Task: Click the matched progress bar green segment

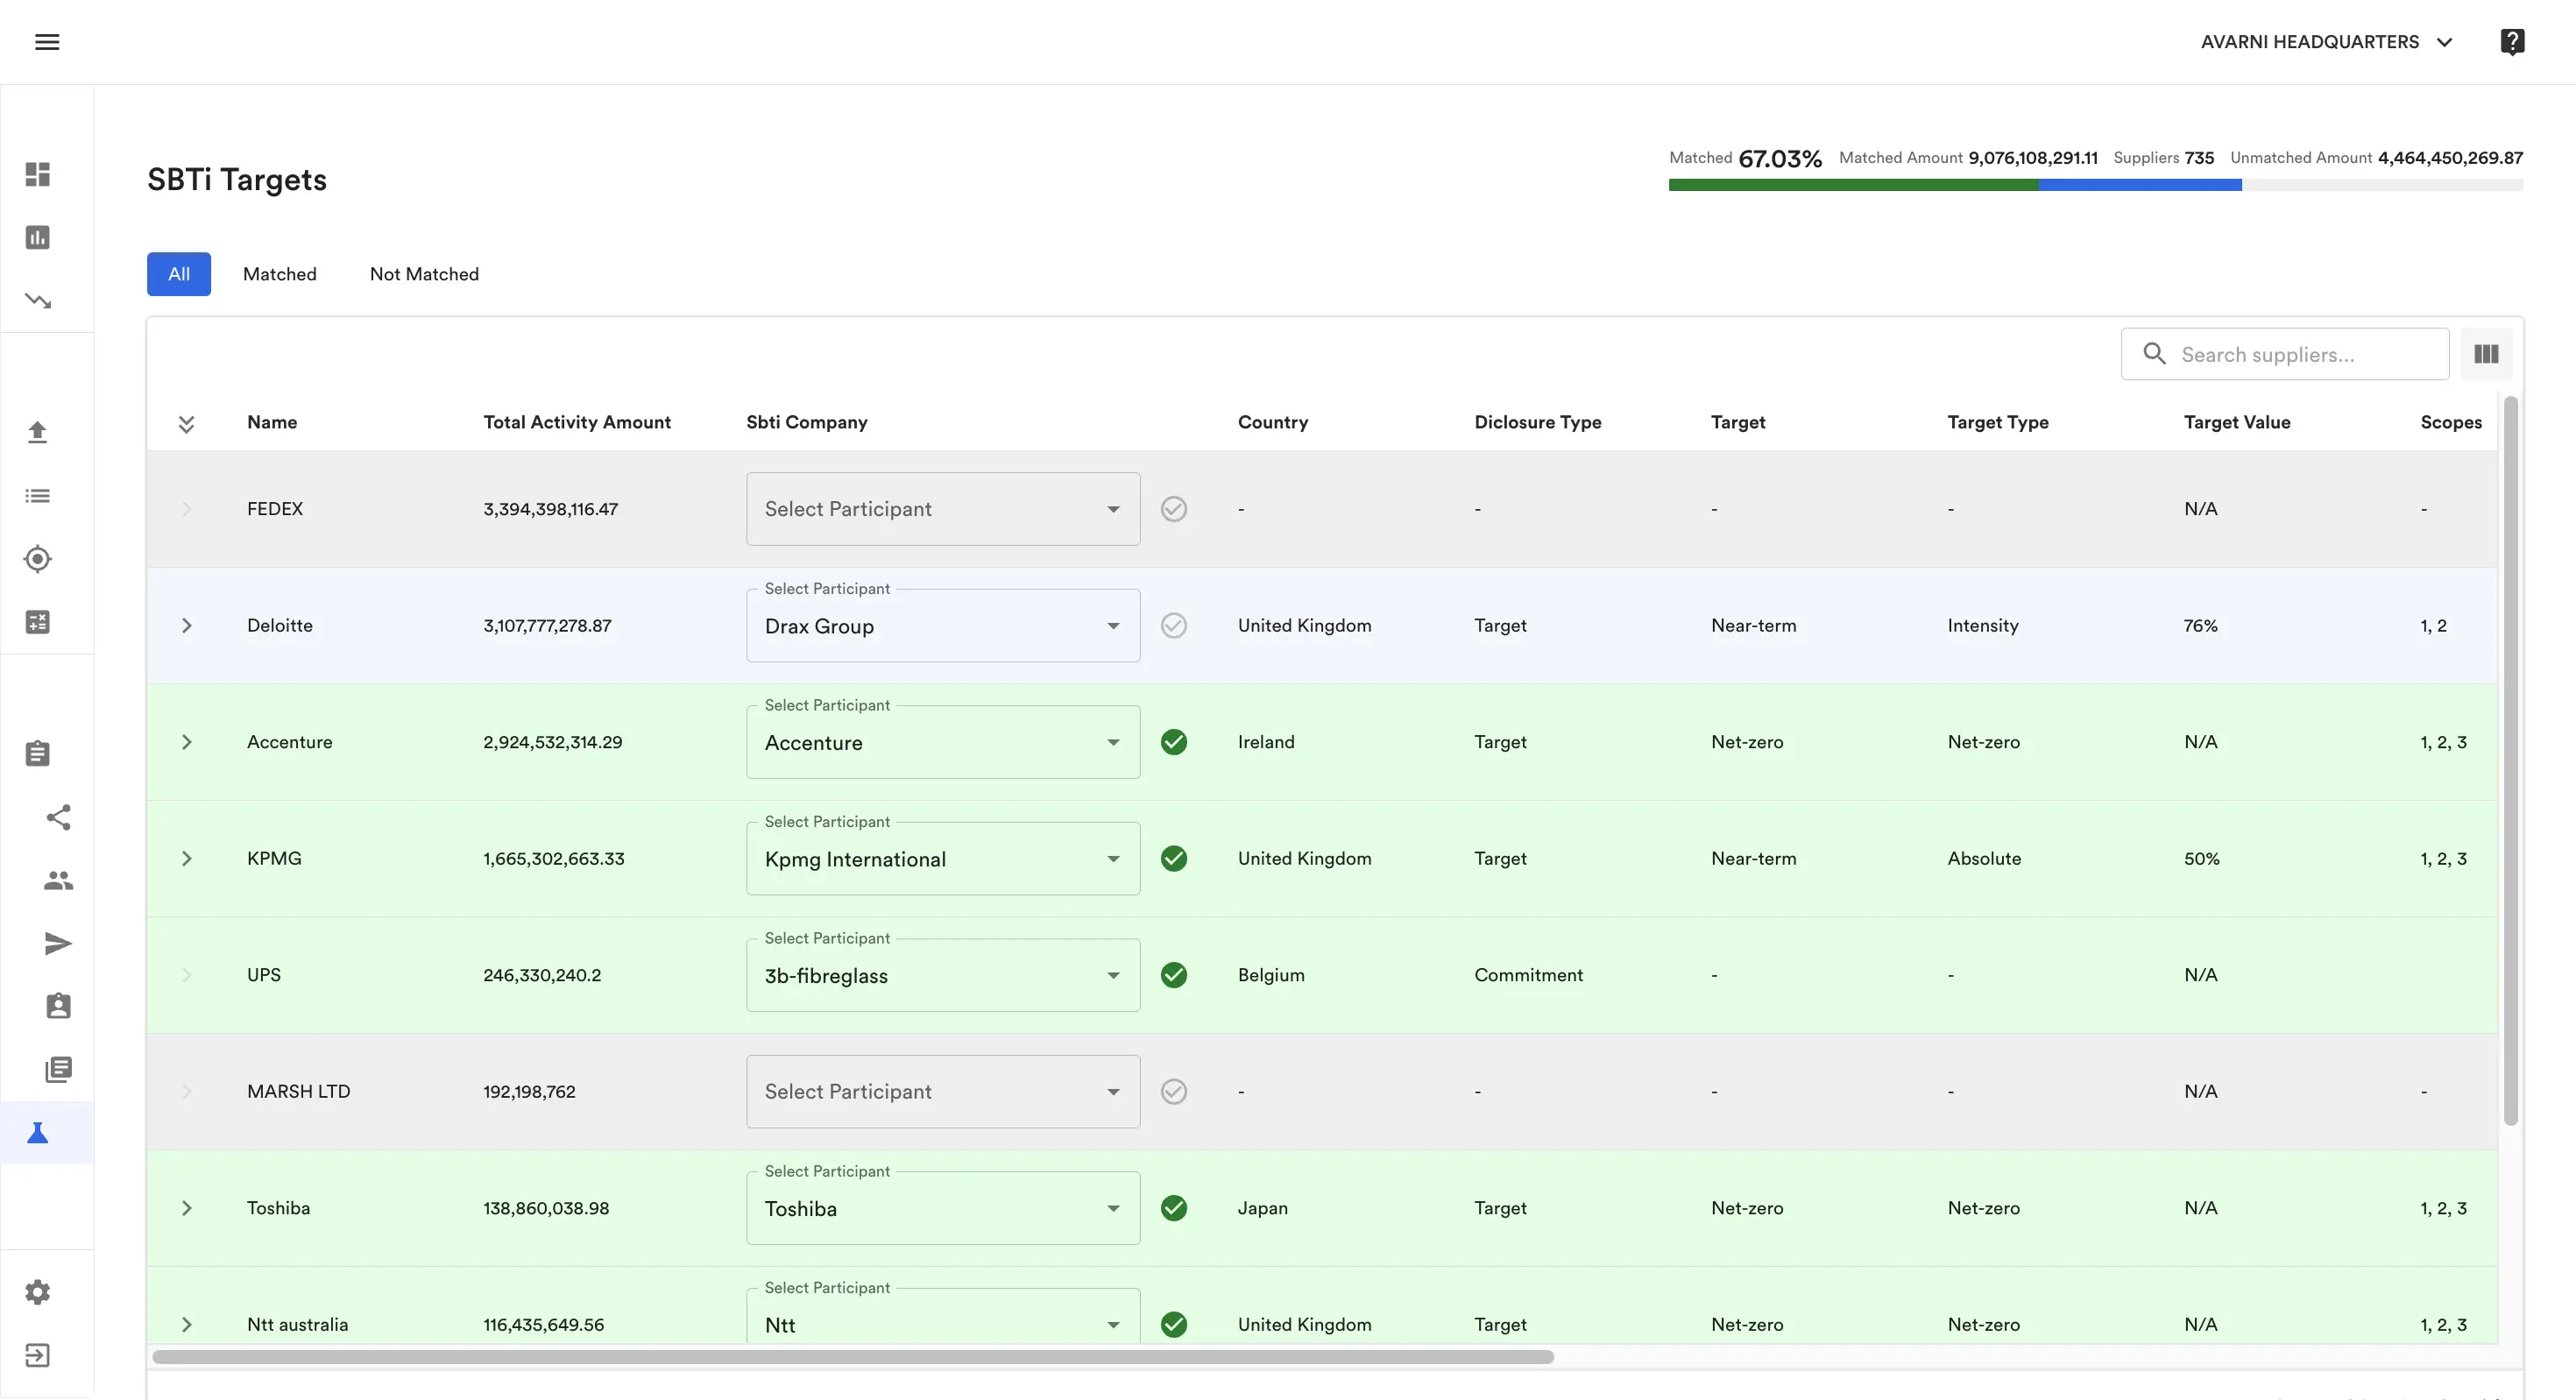Action: point(1853,185)
